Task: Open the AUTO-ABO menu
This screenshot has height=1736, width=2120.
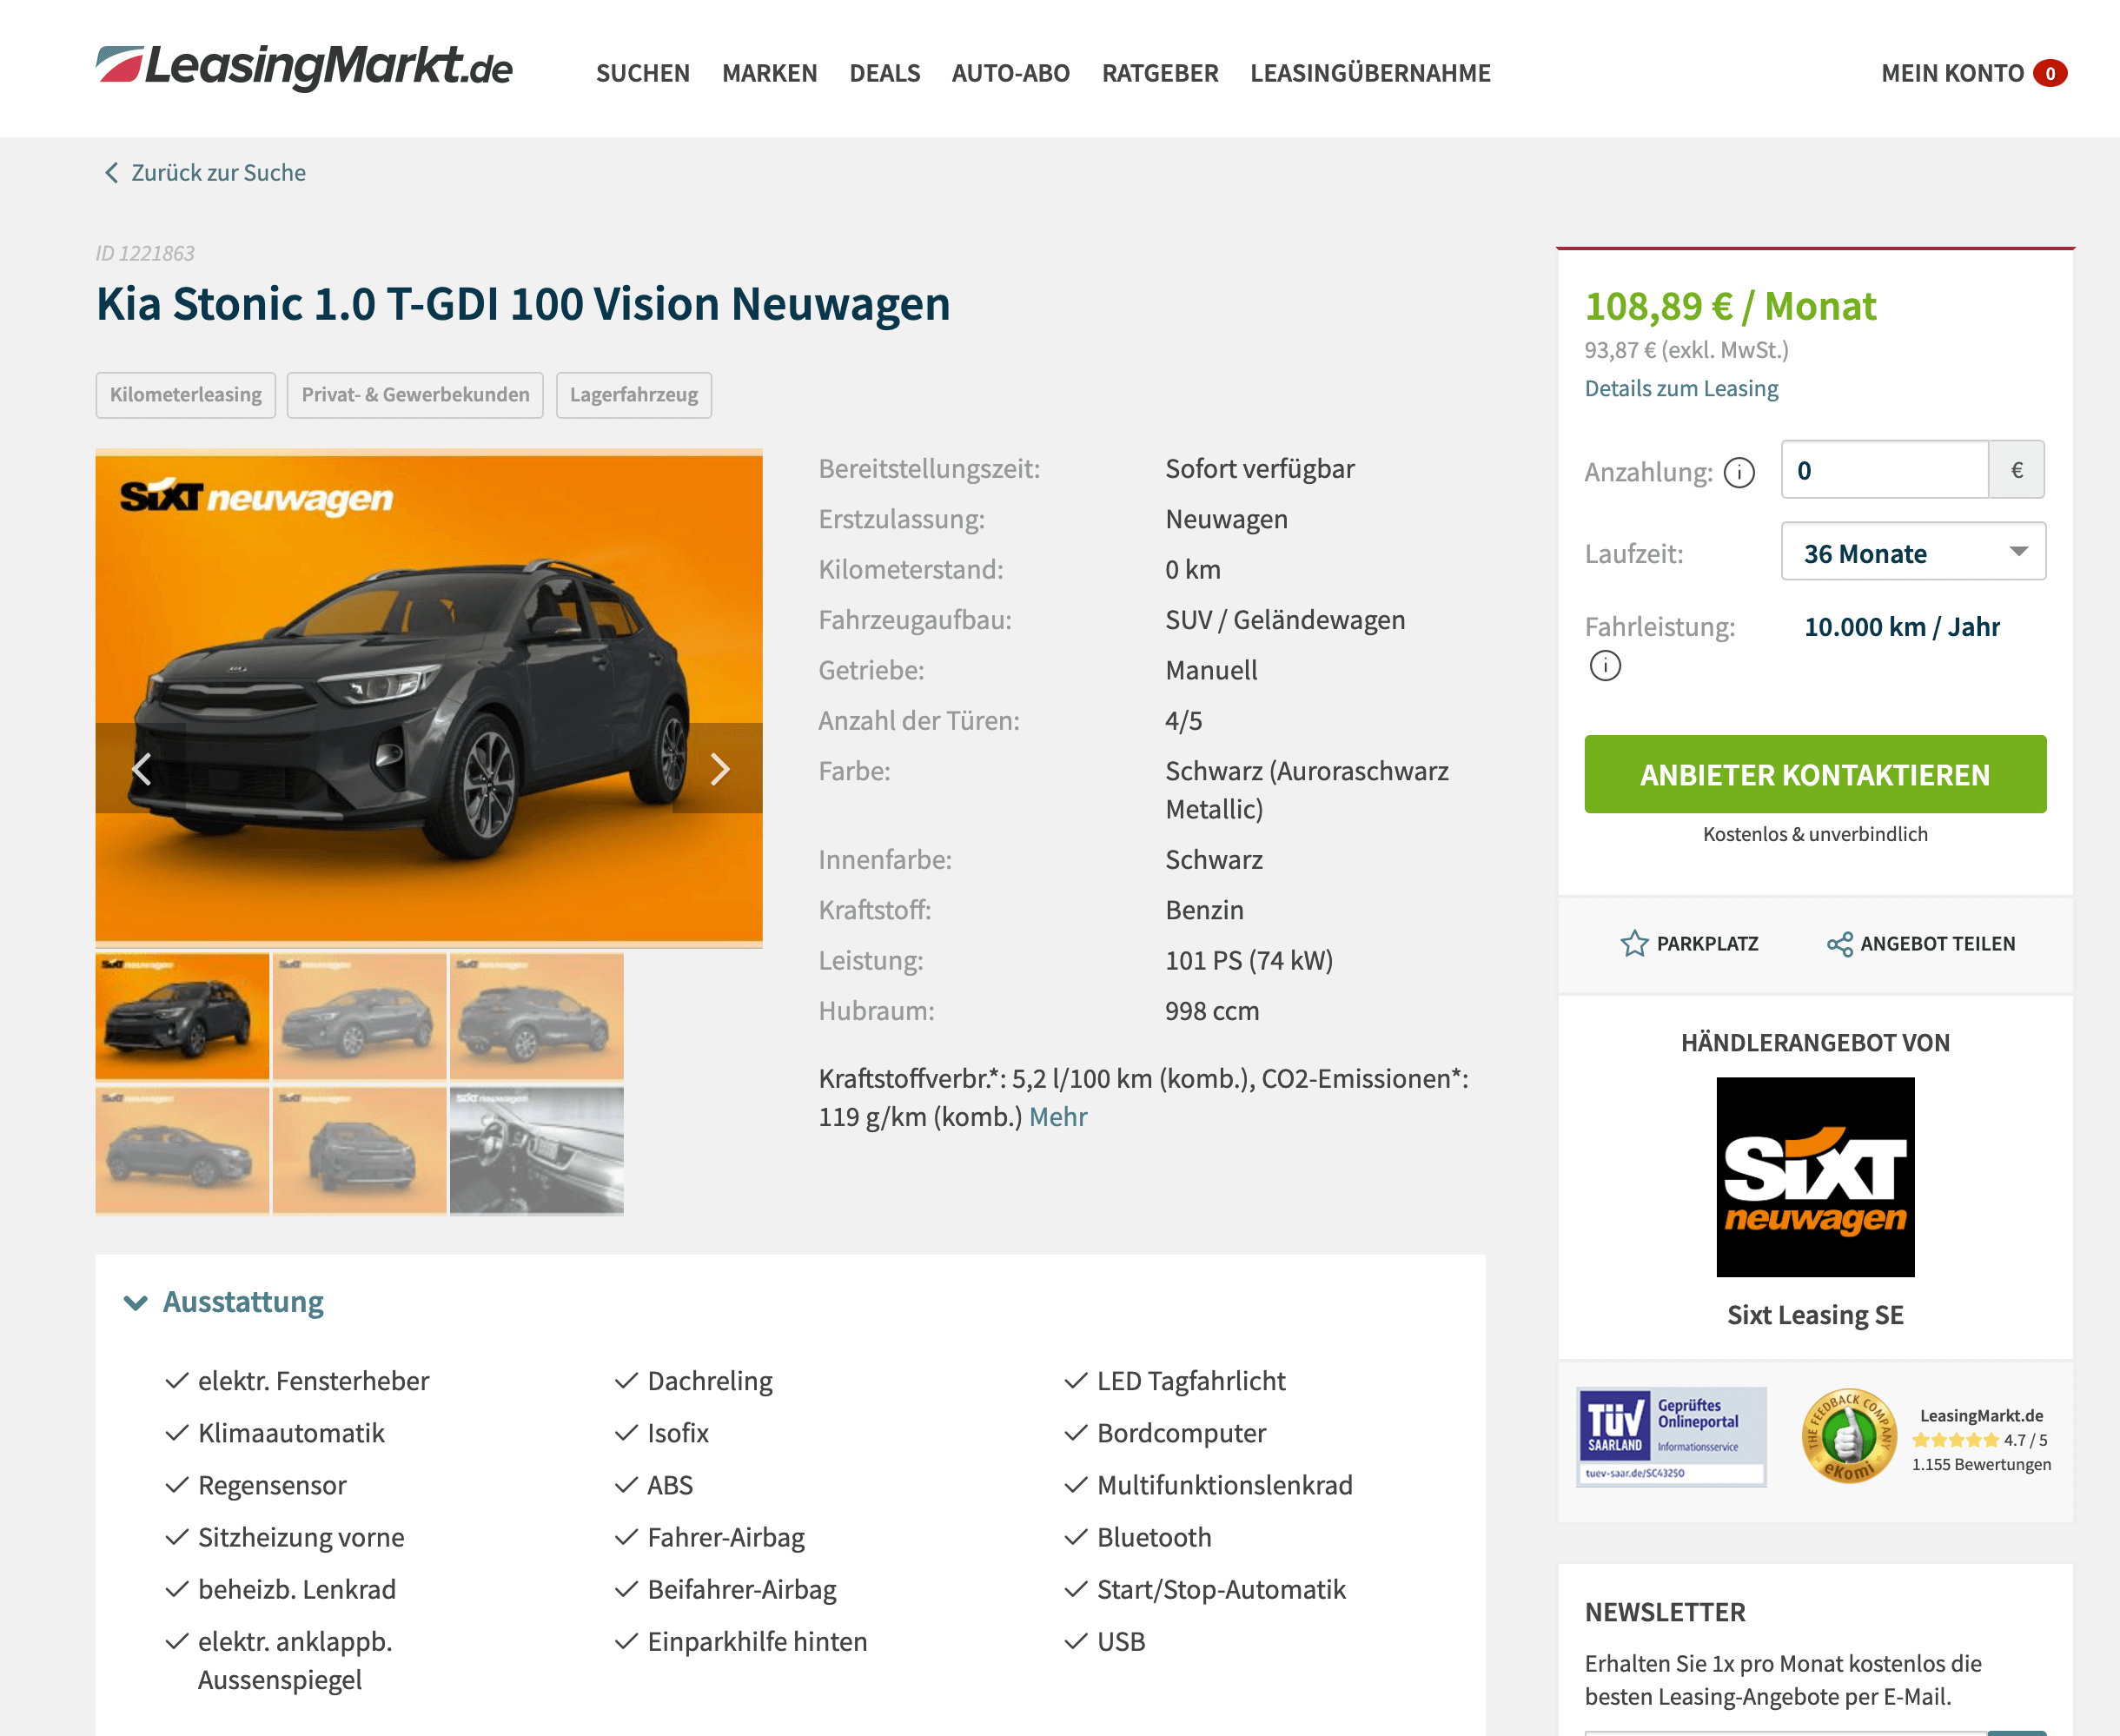Action: click(x=1010, y=73)
